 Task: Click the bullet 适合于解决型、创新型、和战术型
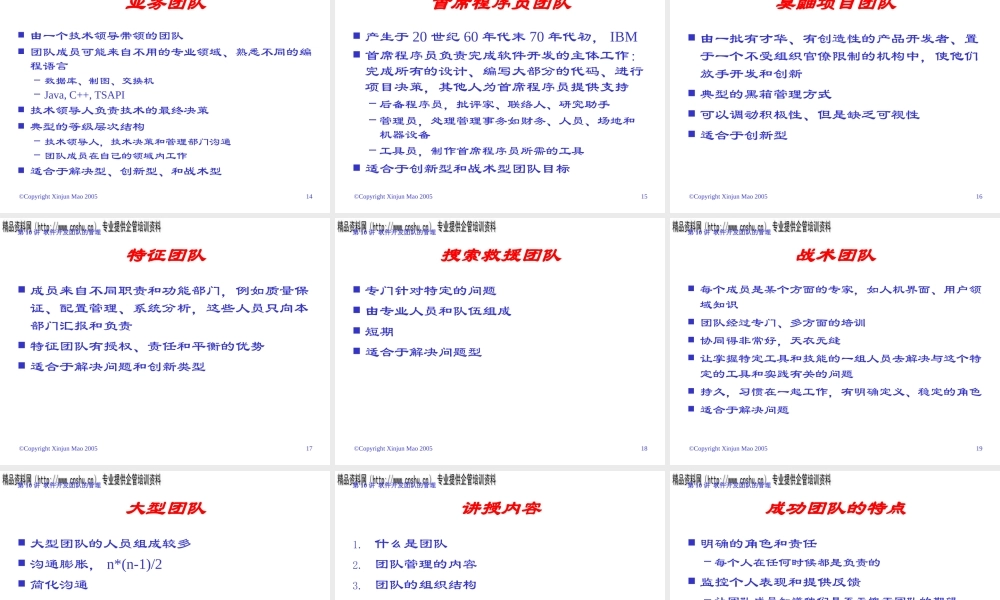tap(126, 171)
